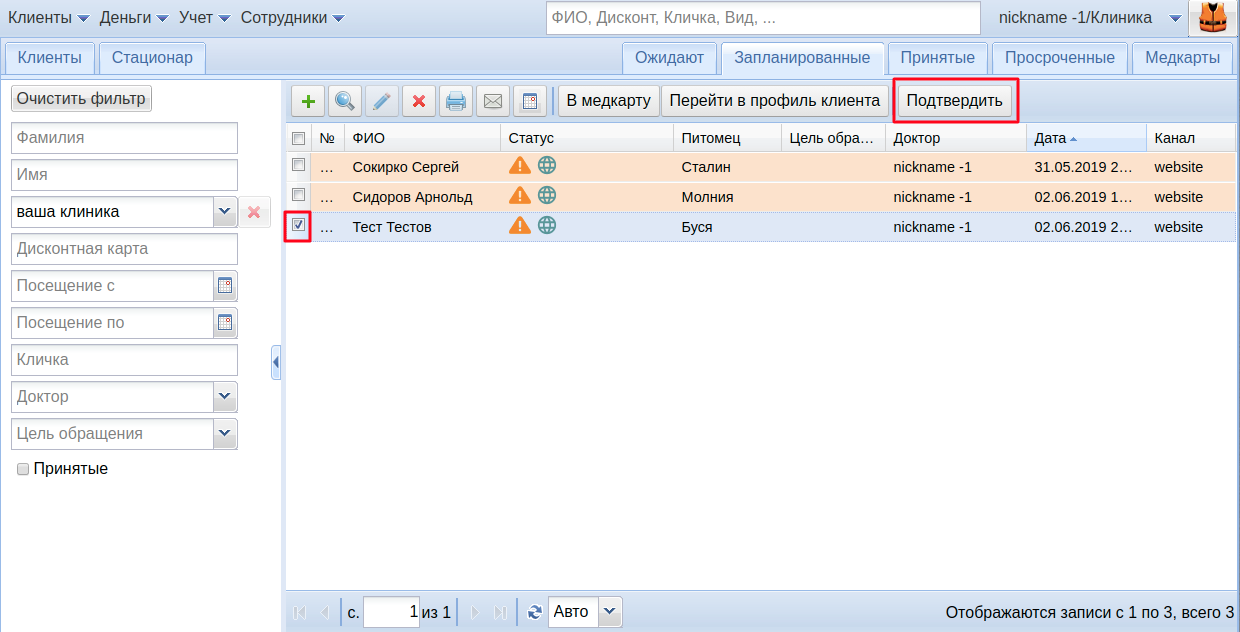Enable the Принятые filter checkbox
Image resolution: width=1240 pixels, height=632 pixels.
pyautogui.click(x=23, y=469)
